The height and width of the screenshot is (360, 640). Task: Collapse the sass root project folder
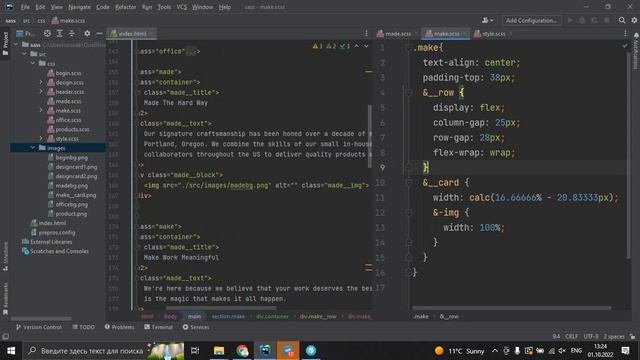(x=16, y=44)
